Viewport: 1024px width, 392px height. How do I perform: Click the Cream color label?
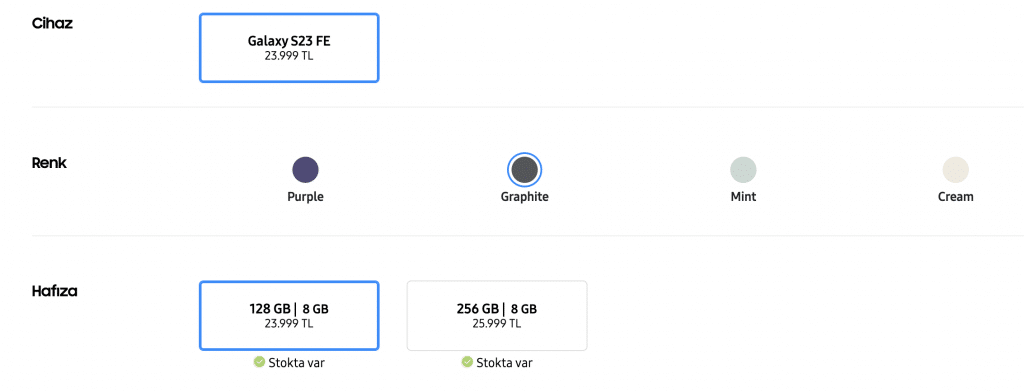point(955,197)
